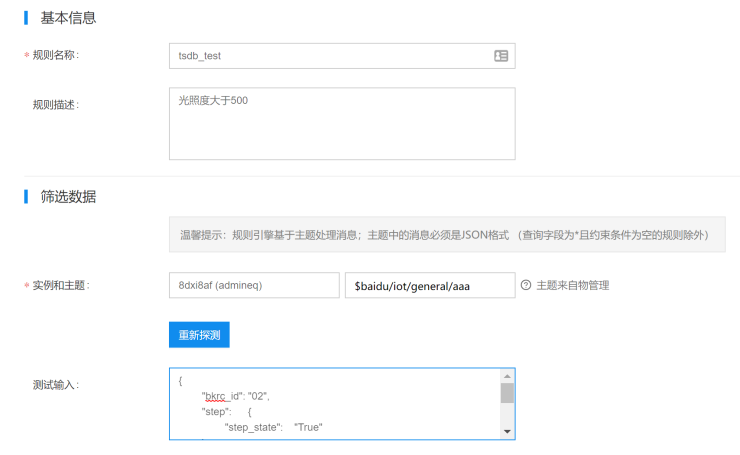Viewport: 740px width, 455px height.
Task: Click the scroll down arrow of test input
Action: 507,431
